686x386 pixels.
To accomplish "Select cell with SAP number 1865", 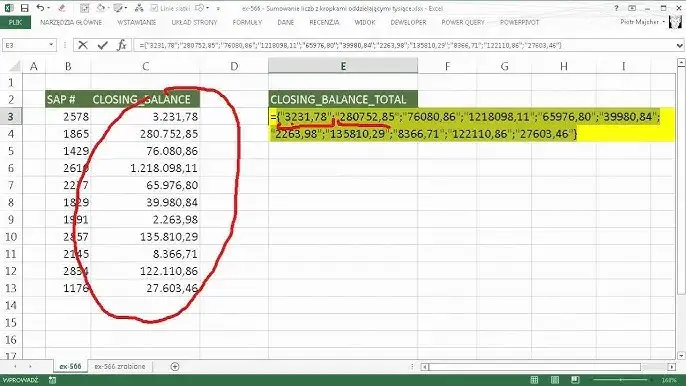I will tap(68, 134).
